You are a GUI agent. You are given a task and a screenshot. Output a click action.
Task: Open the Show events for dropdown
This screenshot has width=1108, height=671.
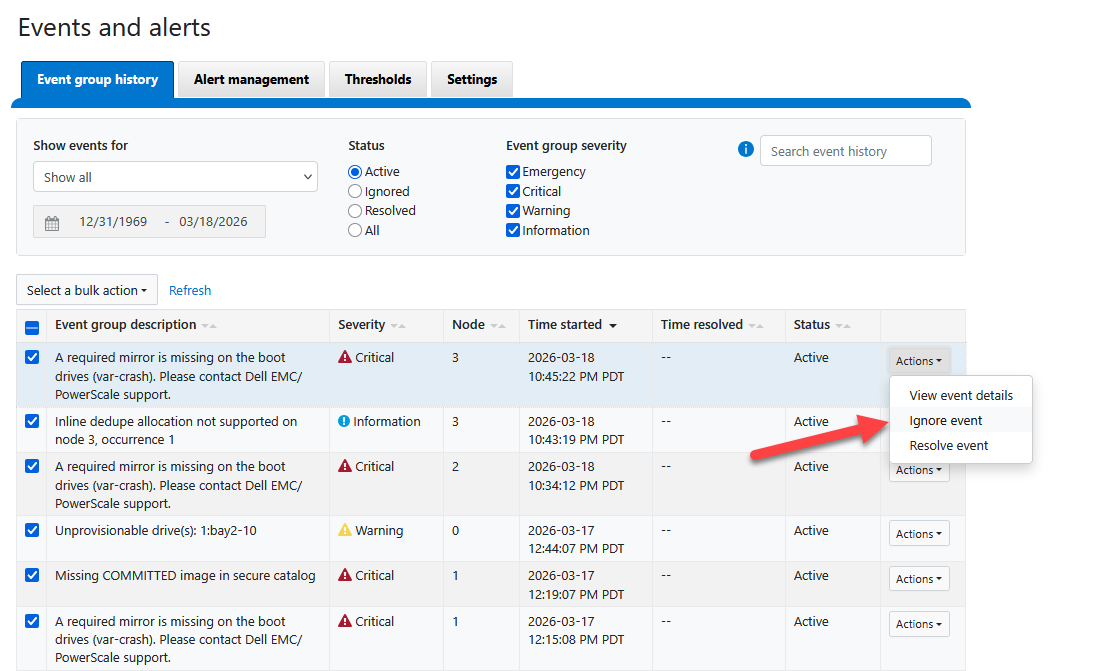[176, 177]
